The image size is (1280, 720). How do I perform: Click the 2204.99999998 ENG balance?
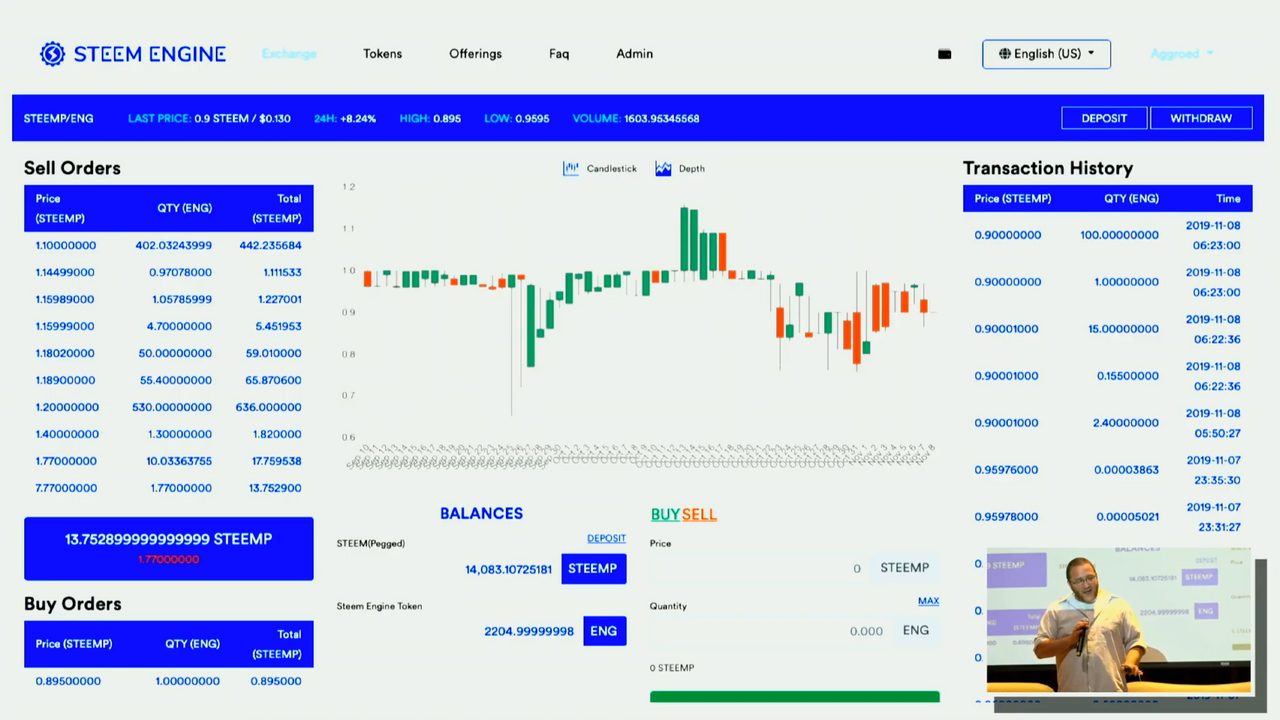click(529, 632)
